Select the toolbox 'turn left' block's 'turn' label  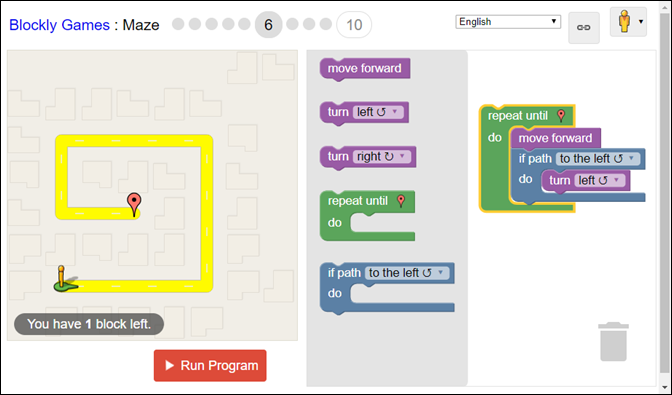coord(338,112)
